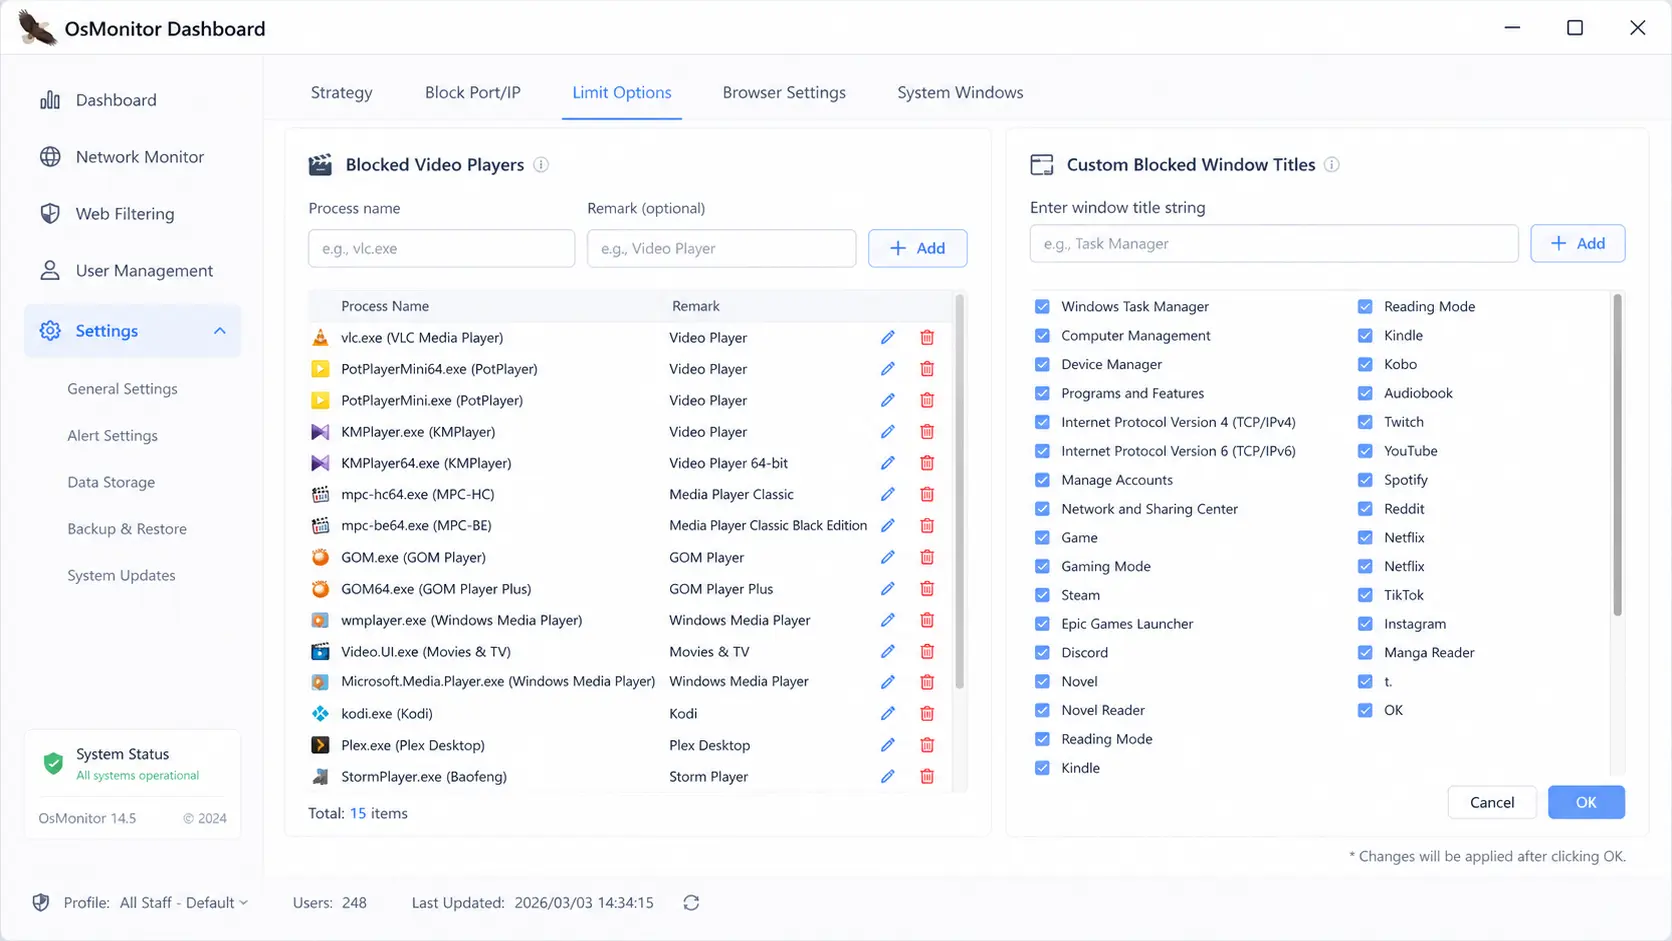Select the Limit Options tab

pos(622,92)
